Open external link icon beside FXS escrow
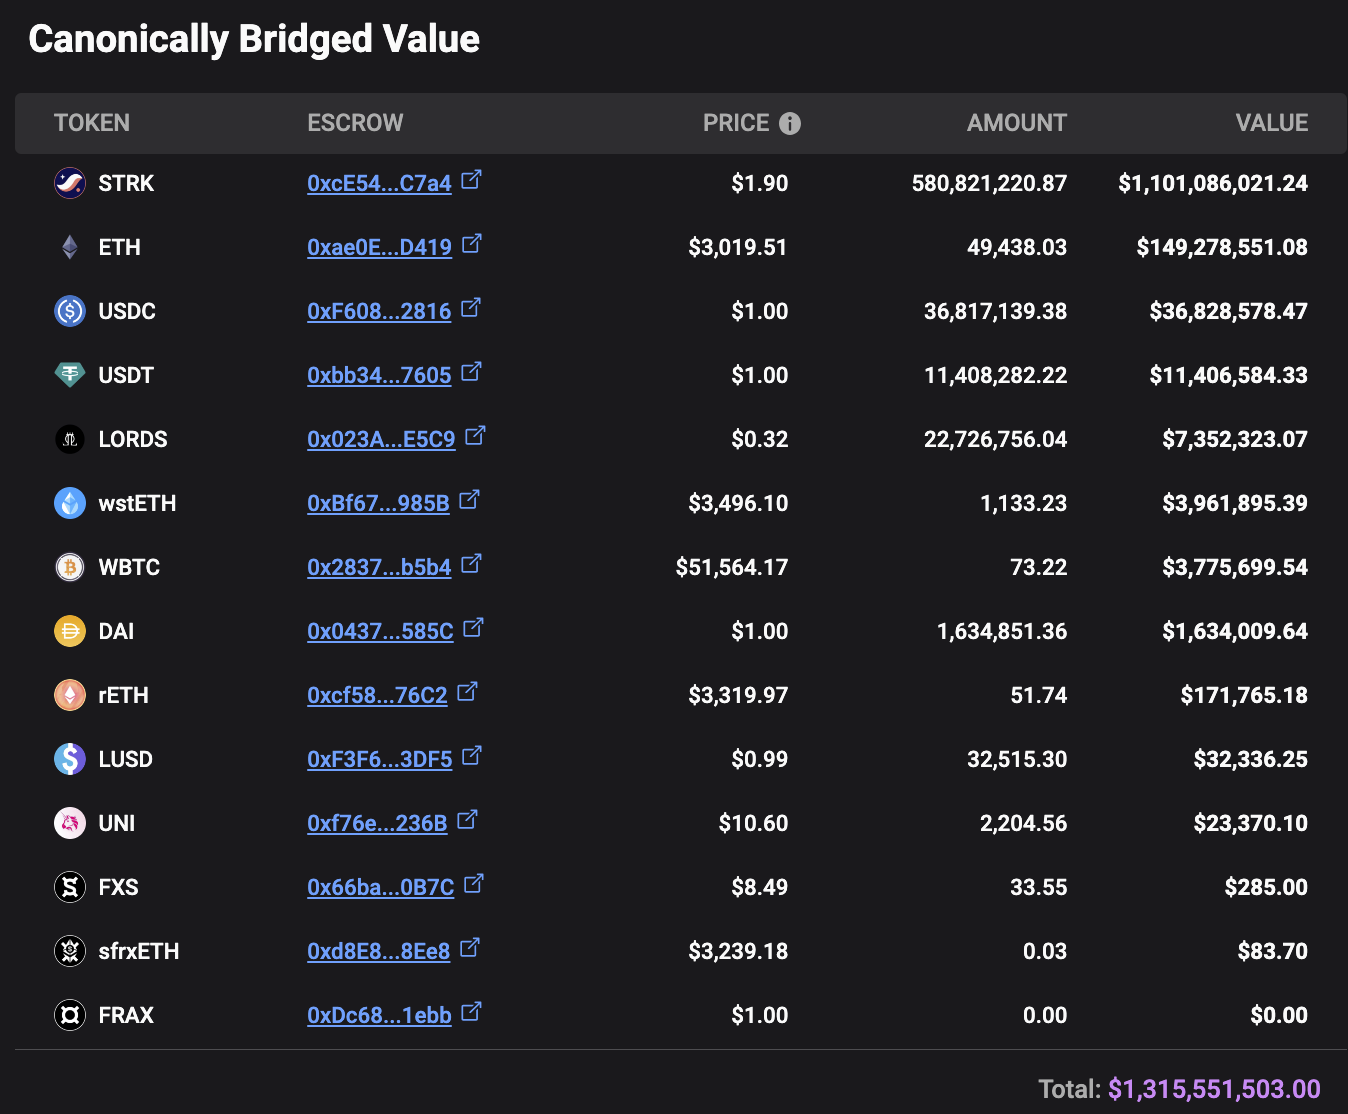 474,884
